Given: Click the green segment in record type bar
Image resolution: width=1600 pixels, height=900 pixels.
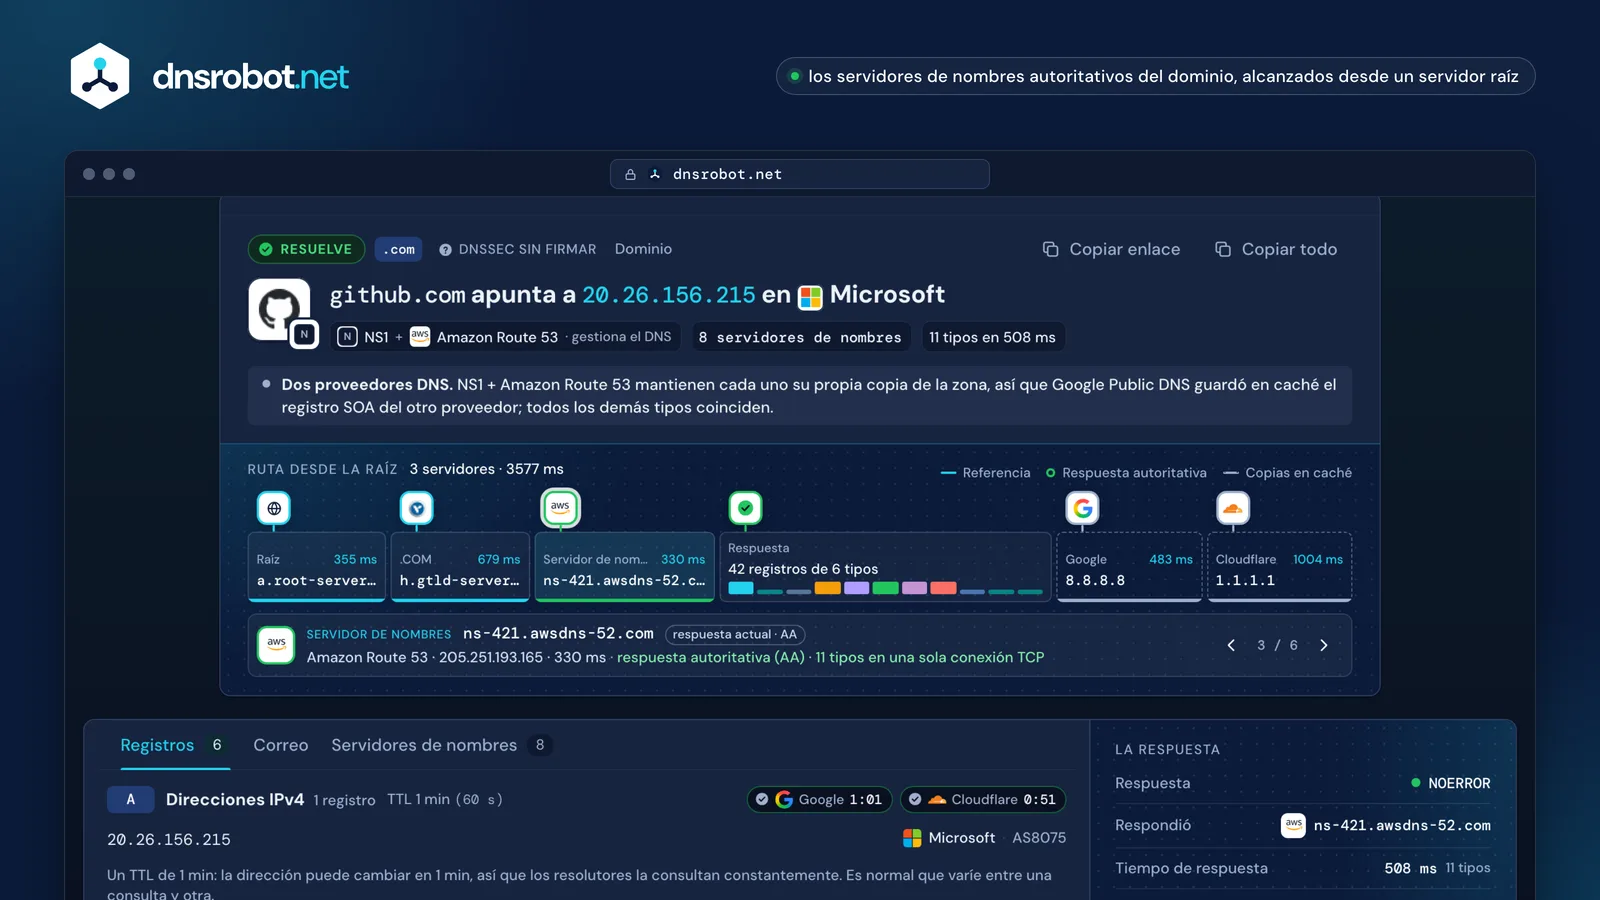Looking at the screenshot, I should point(885,588).
